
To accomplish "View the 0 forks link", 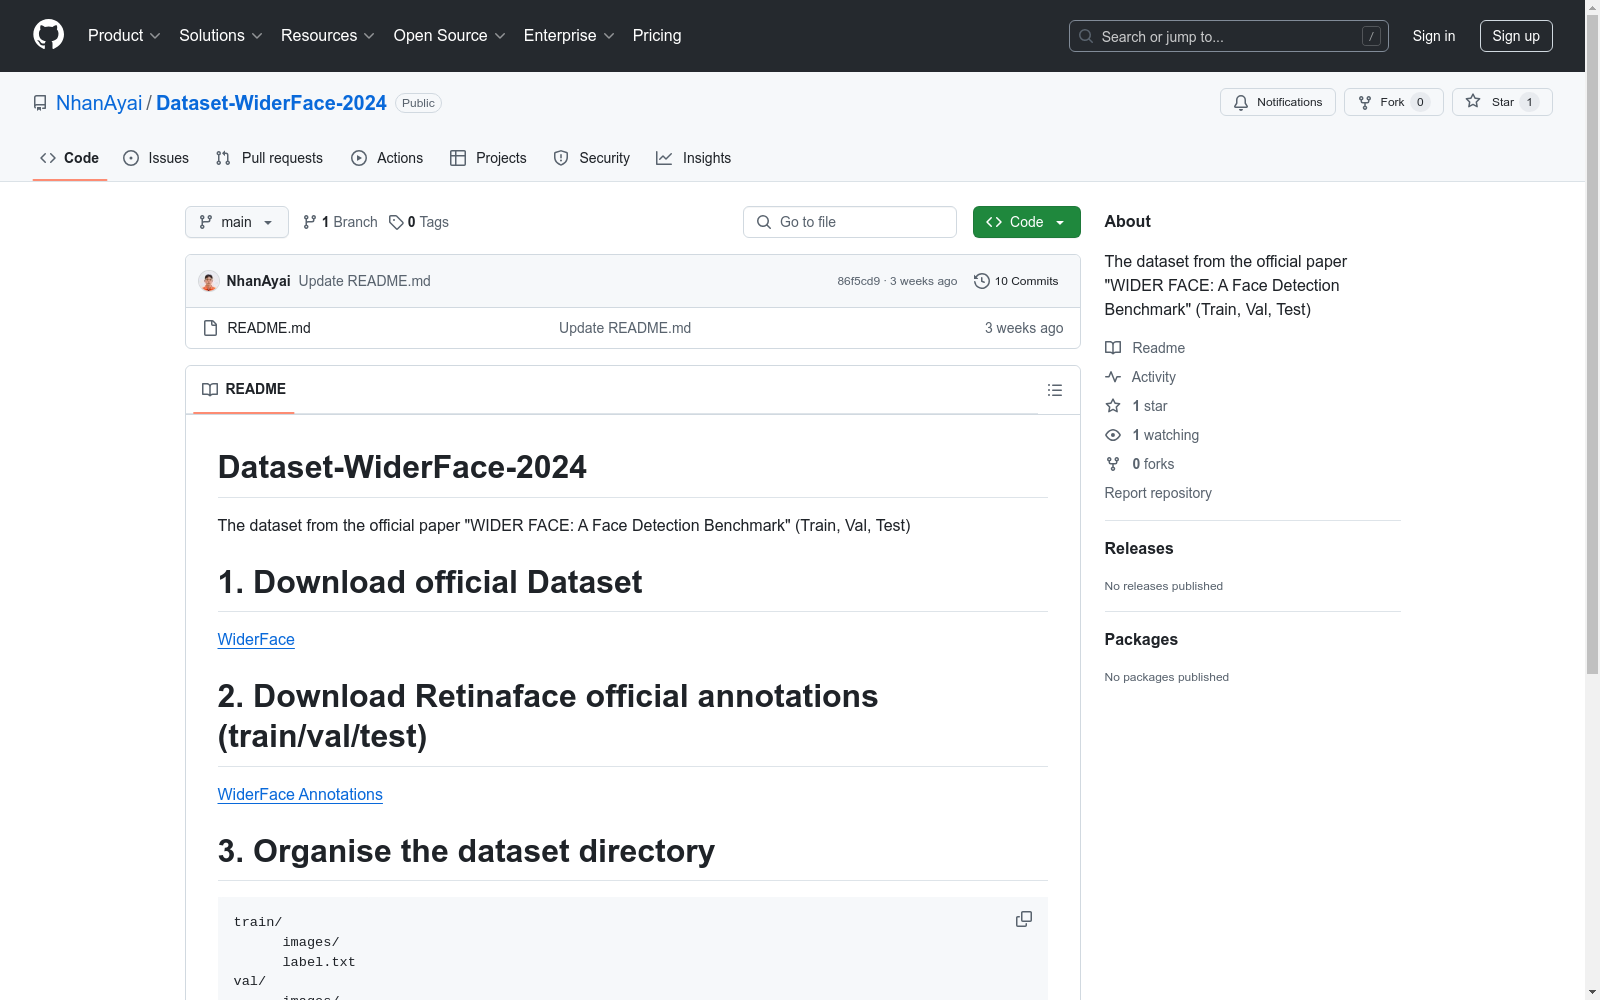I will pyautogui.click(x=1140, y=464).
